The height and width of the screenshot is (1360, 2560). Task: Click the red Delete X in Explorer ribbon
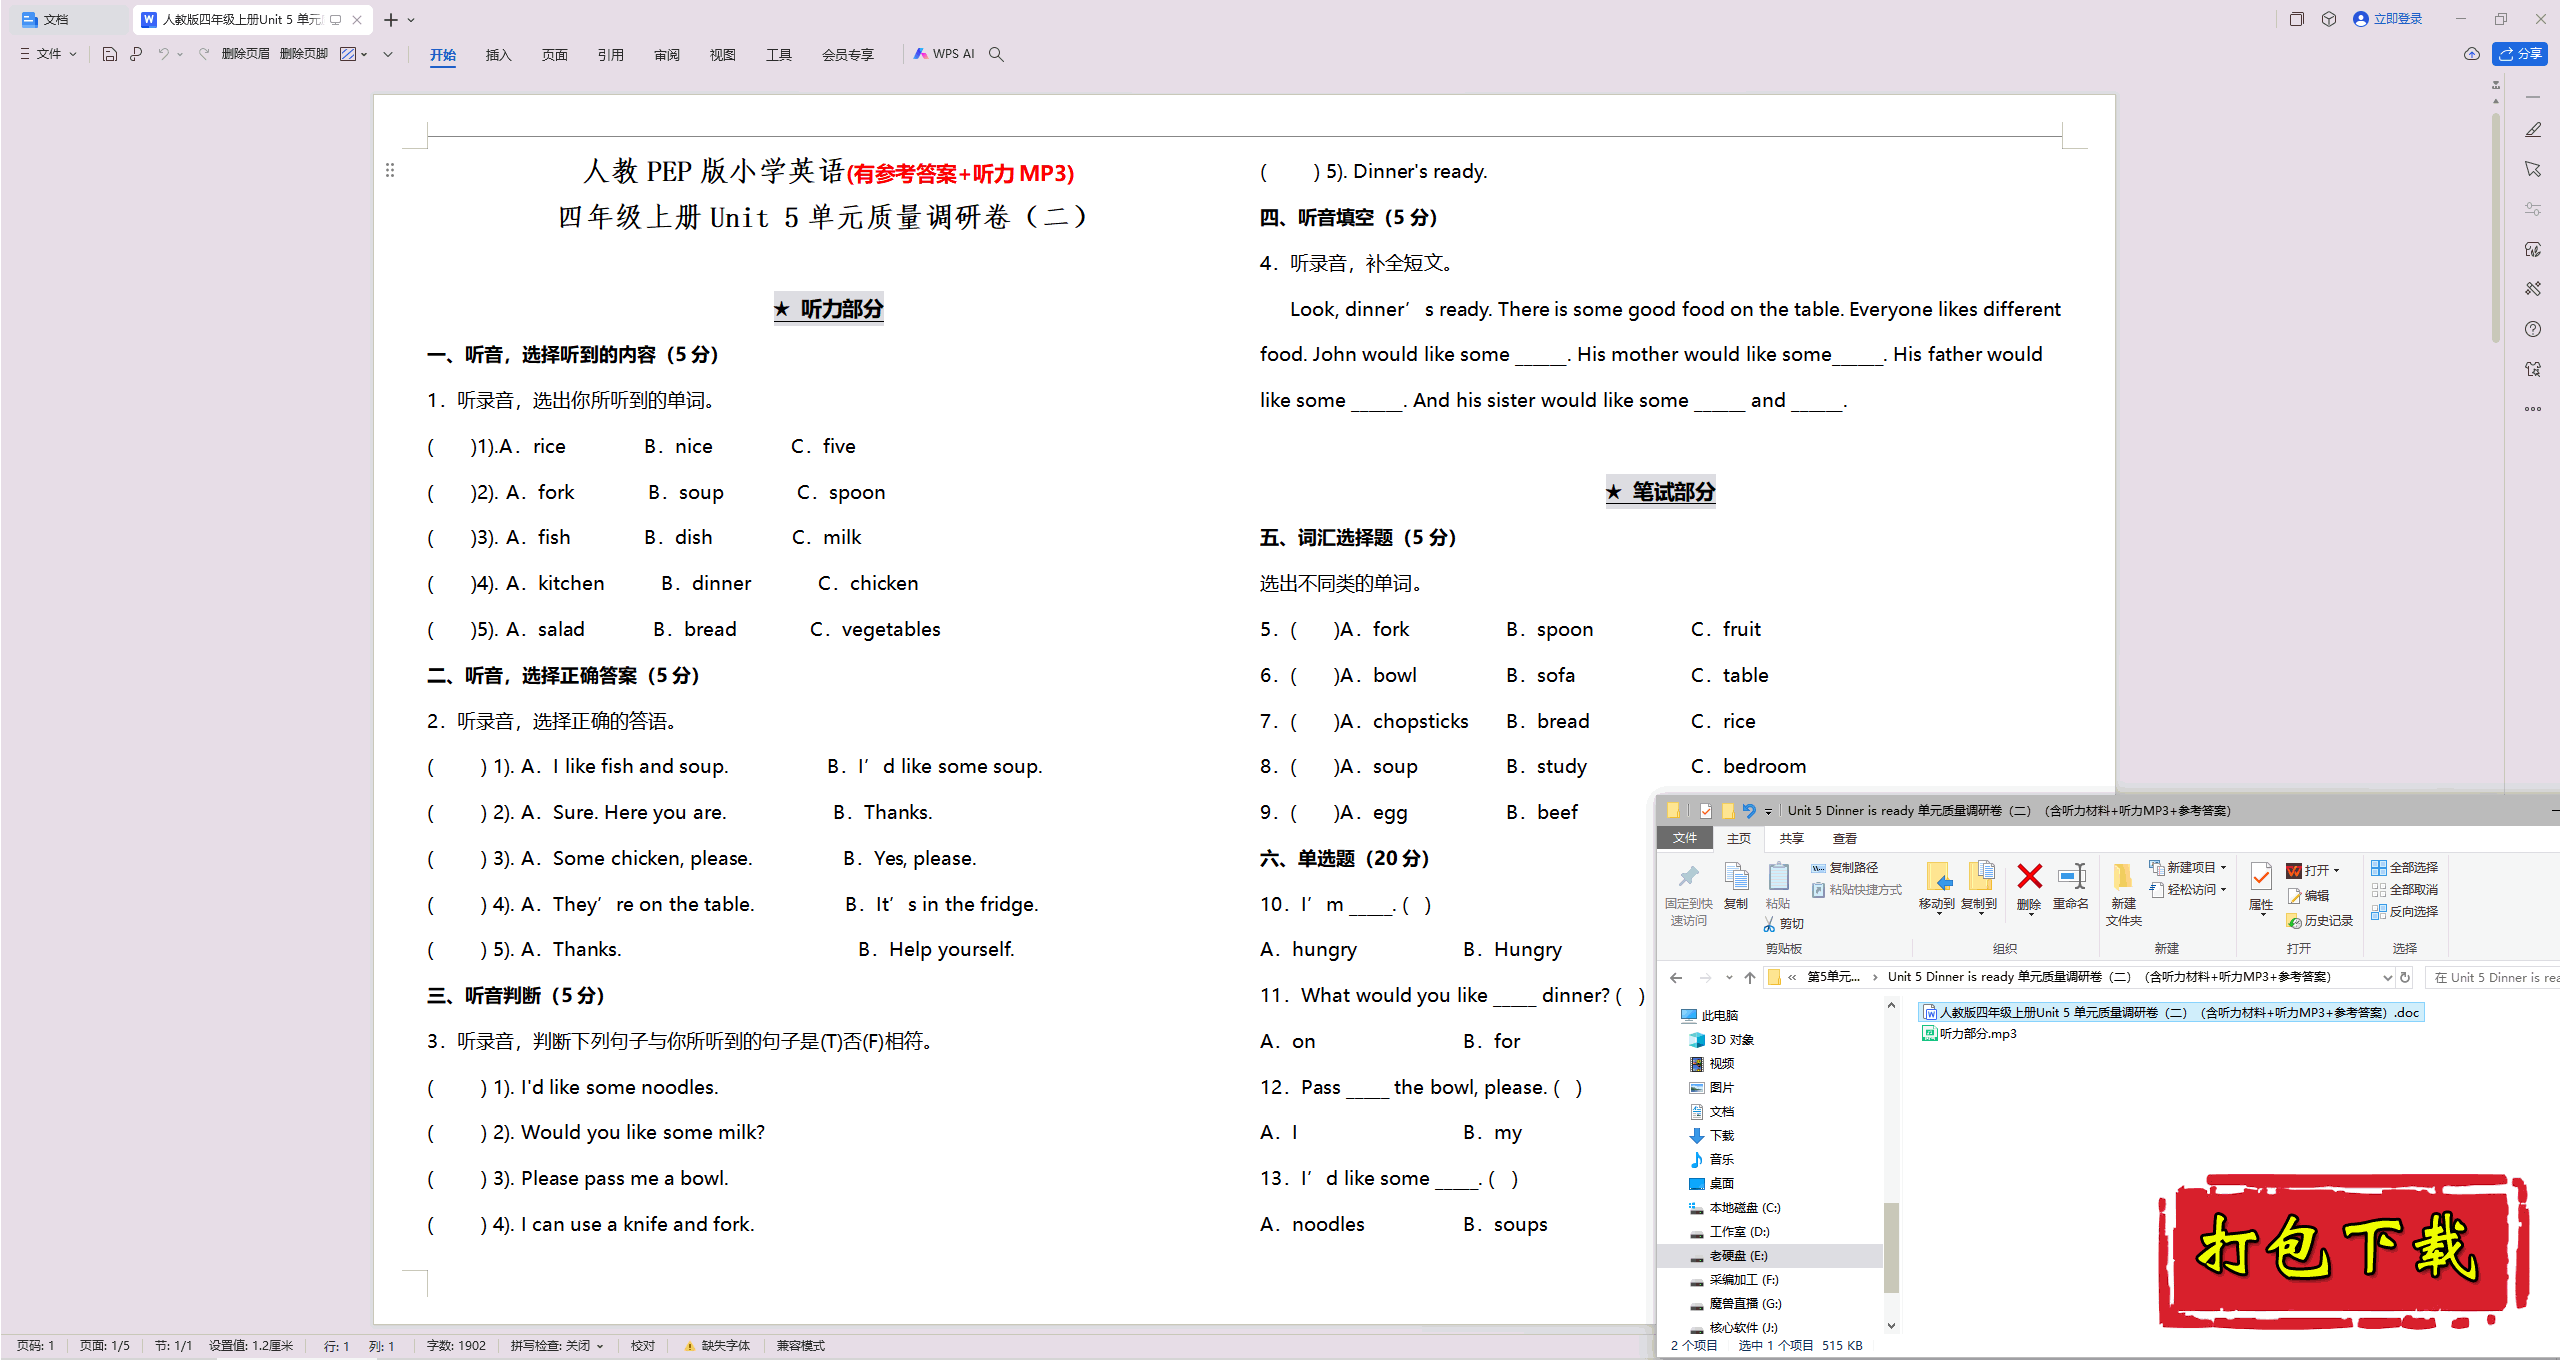(x=2029, y=877)
